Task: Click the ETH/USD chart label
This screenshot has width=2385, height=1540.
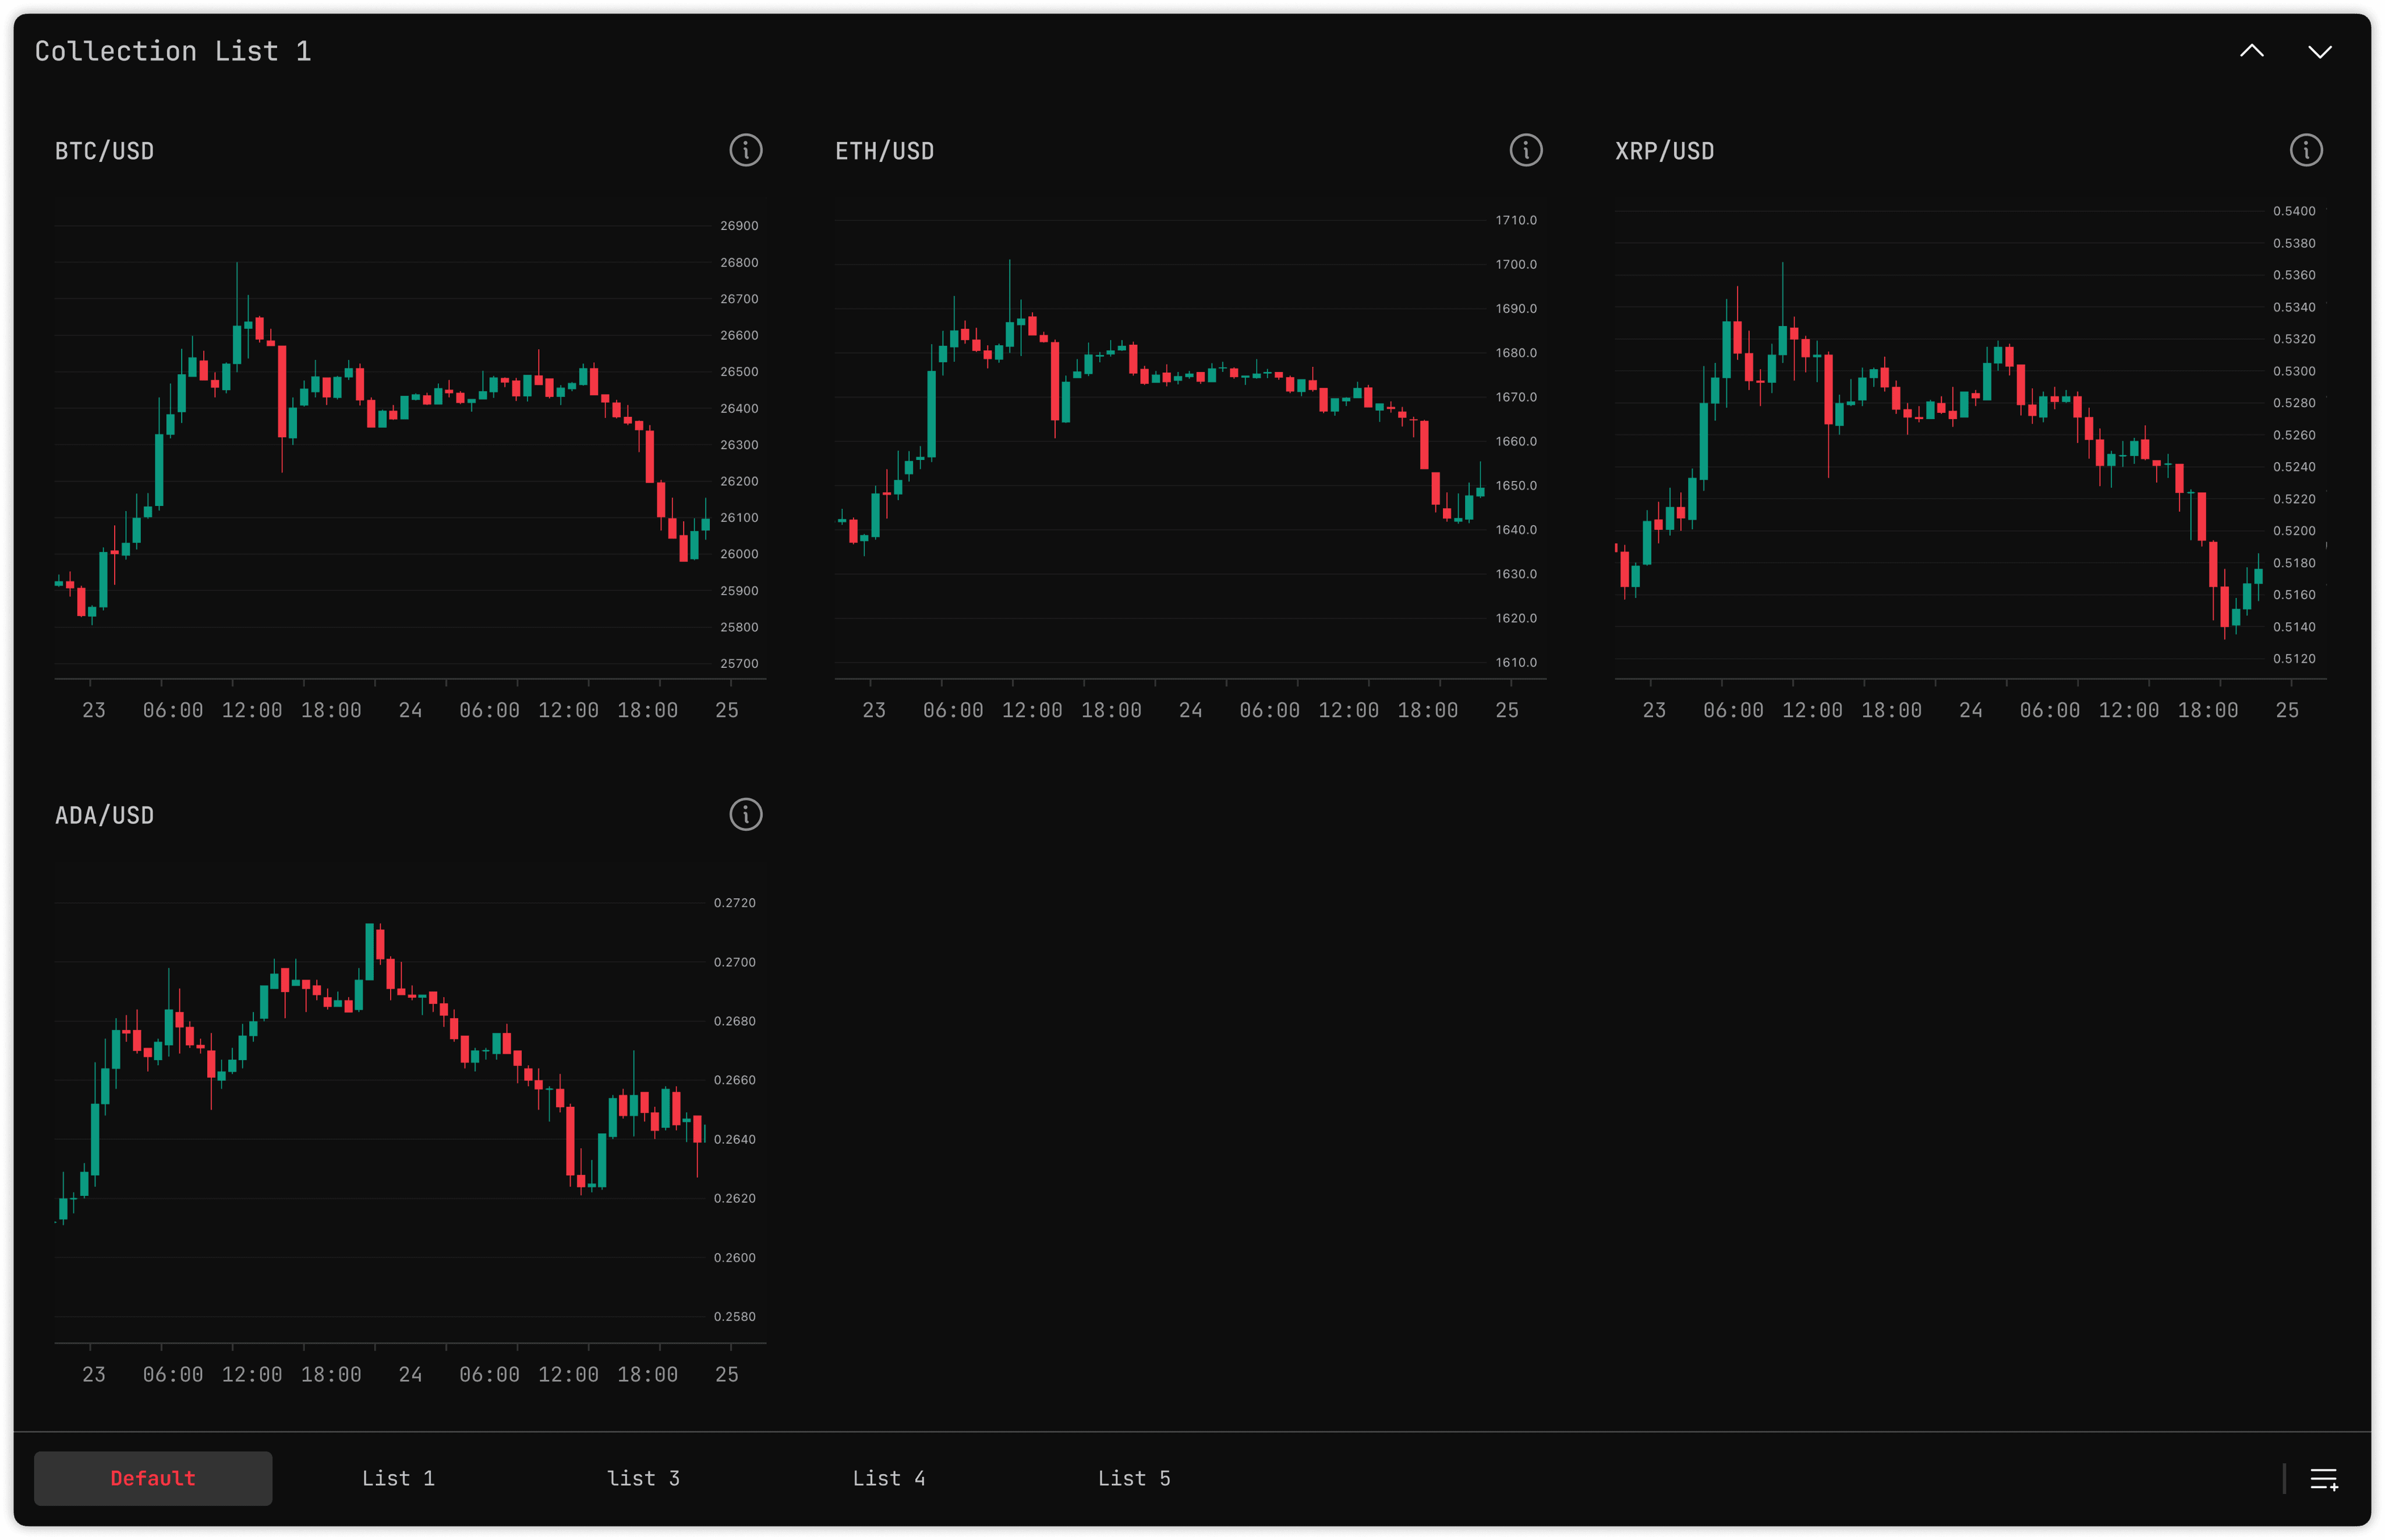Action: pyautogui.click(x=884, y=150)
